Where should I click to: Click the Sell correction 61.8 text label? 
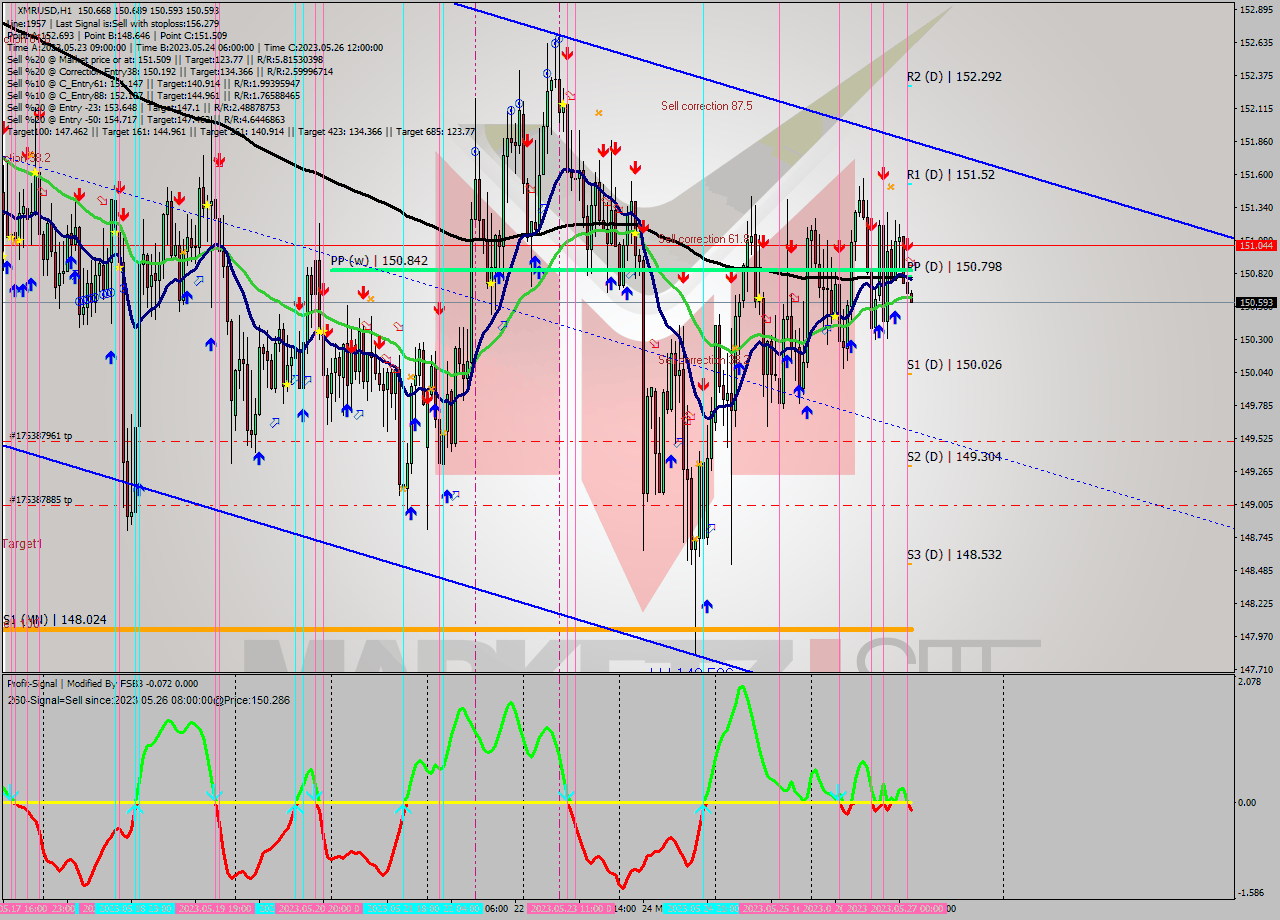click(704, 240)
